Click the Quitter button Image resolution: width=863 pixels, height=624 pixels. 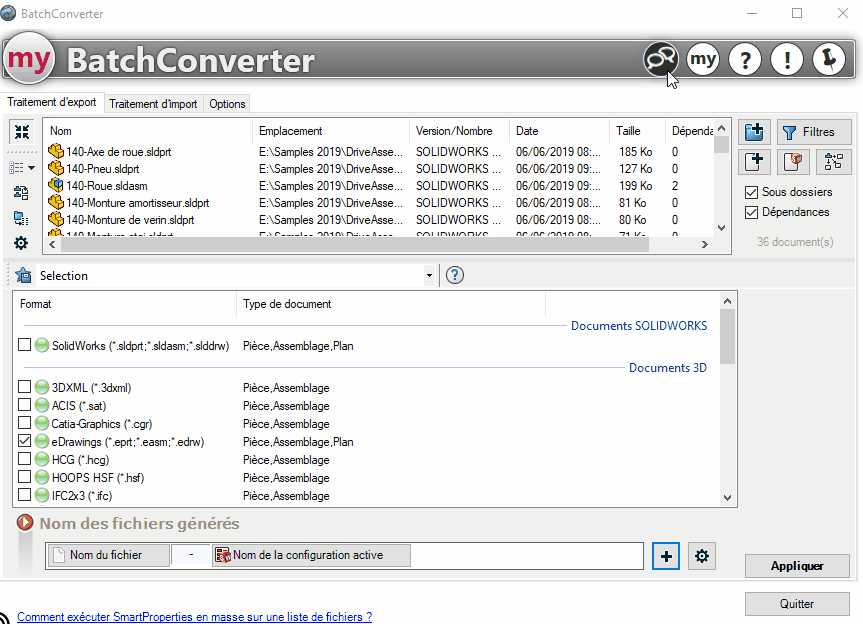point(797,604)
